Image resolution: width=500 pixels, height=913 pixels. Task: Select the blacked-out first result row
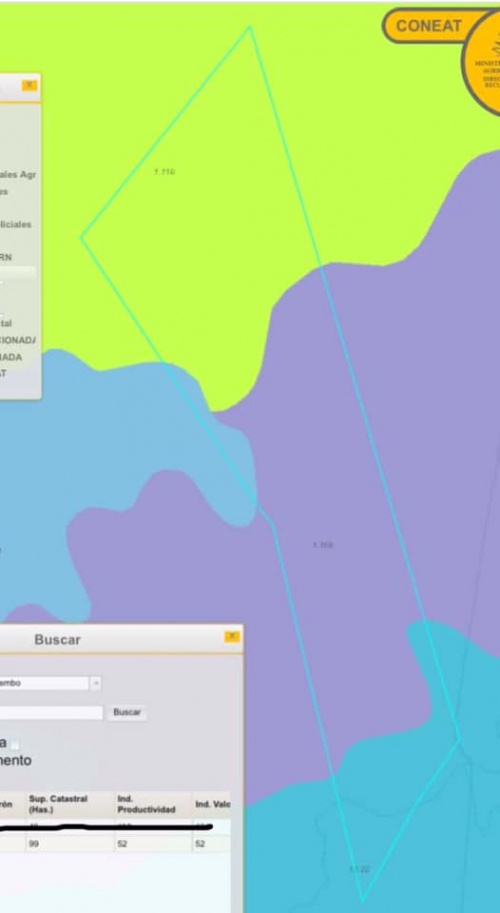[115, 826]
